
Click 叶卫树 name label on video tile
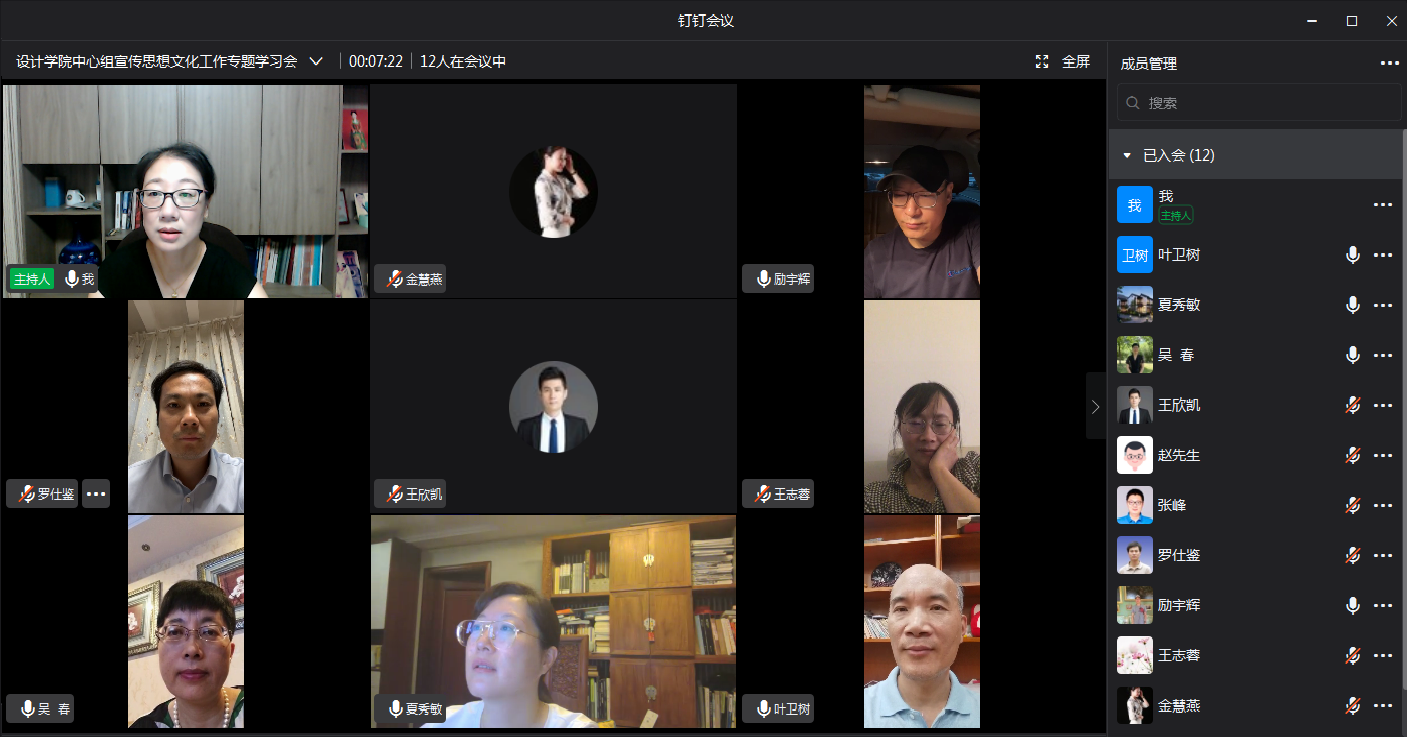783,709
